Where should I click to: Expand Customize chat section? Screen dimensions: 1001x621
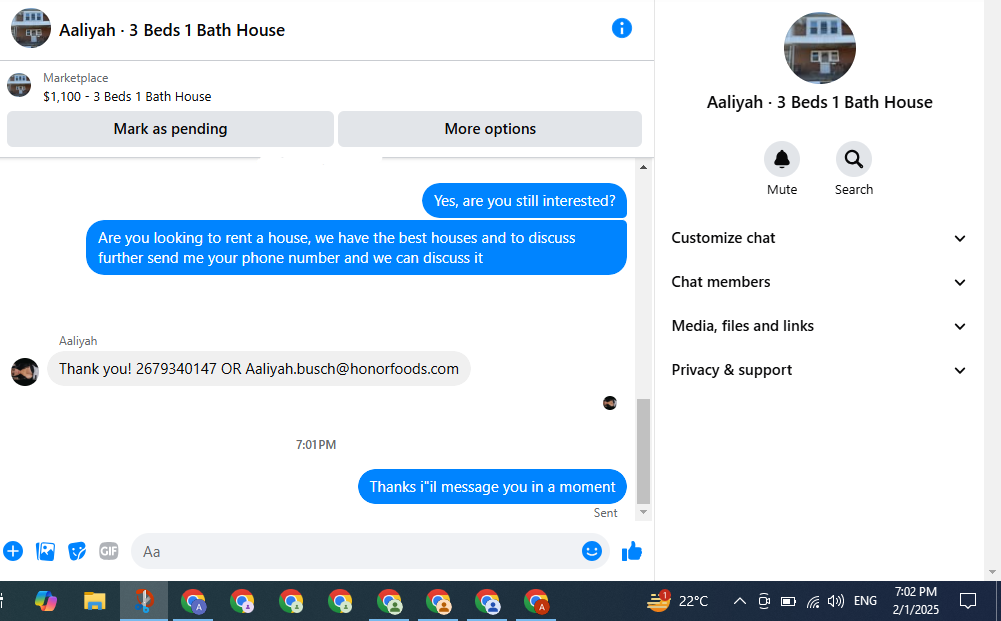pos(819,238)
